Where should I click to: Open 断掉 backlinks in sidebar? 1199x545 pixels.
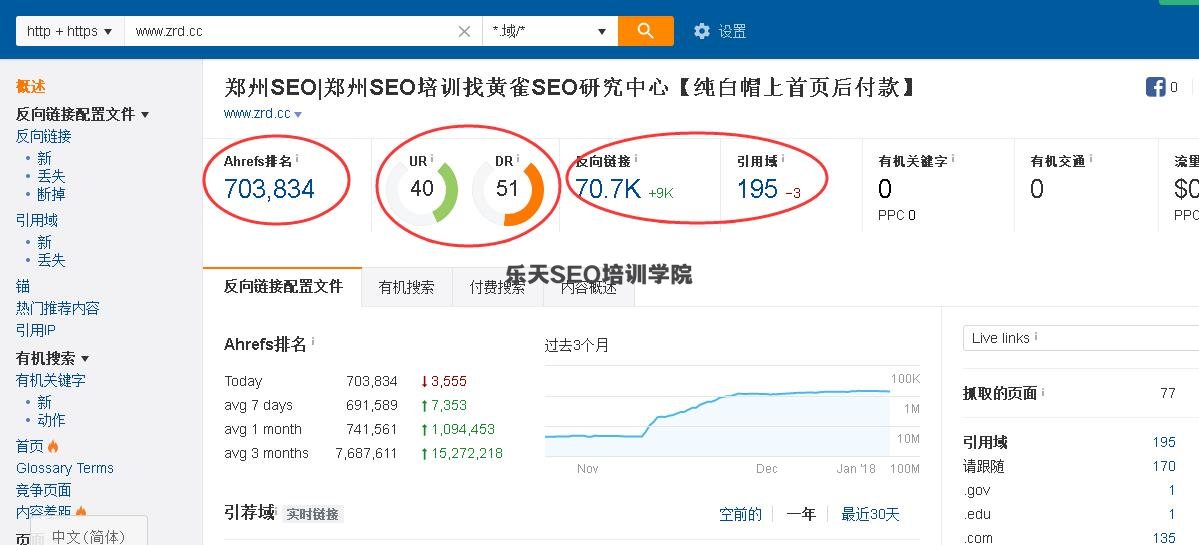pyautogui.click(x=51, y=194)
